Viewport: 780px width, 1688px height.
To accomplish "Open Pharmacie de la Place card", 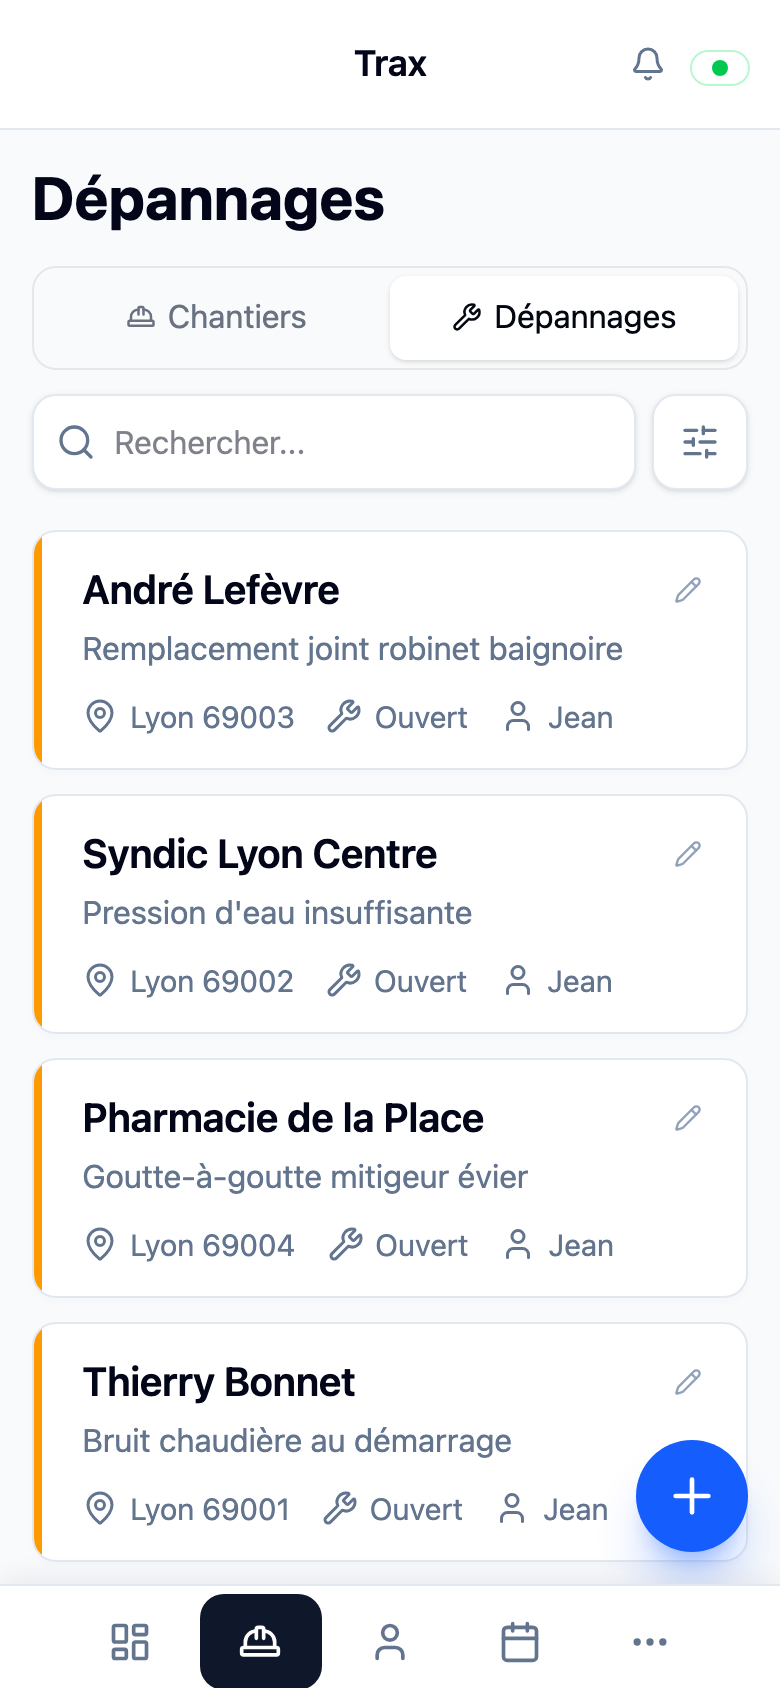I will click(390, 1178).
